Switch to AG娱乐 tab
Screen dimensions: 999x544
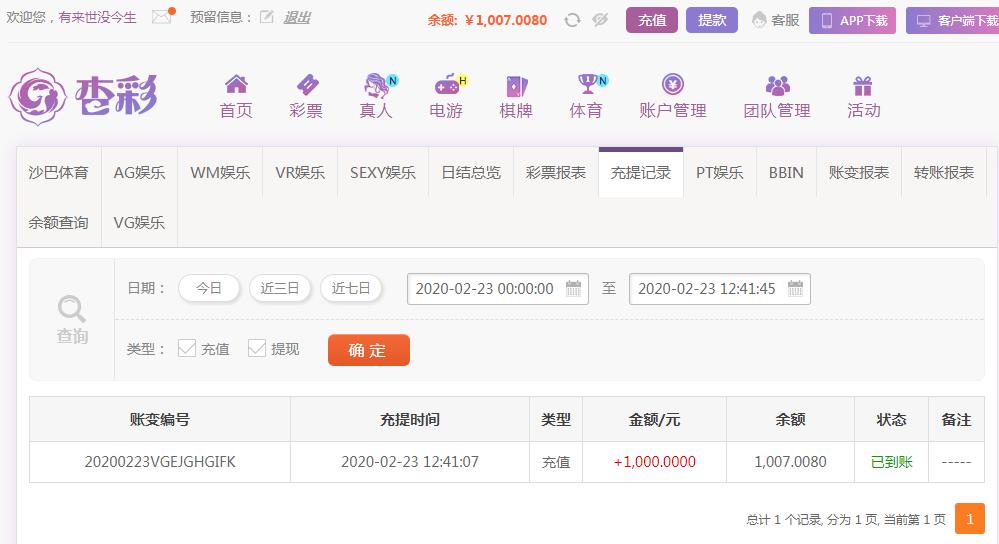tap(140, 173)
